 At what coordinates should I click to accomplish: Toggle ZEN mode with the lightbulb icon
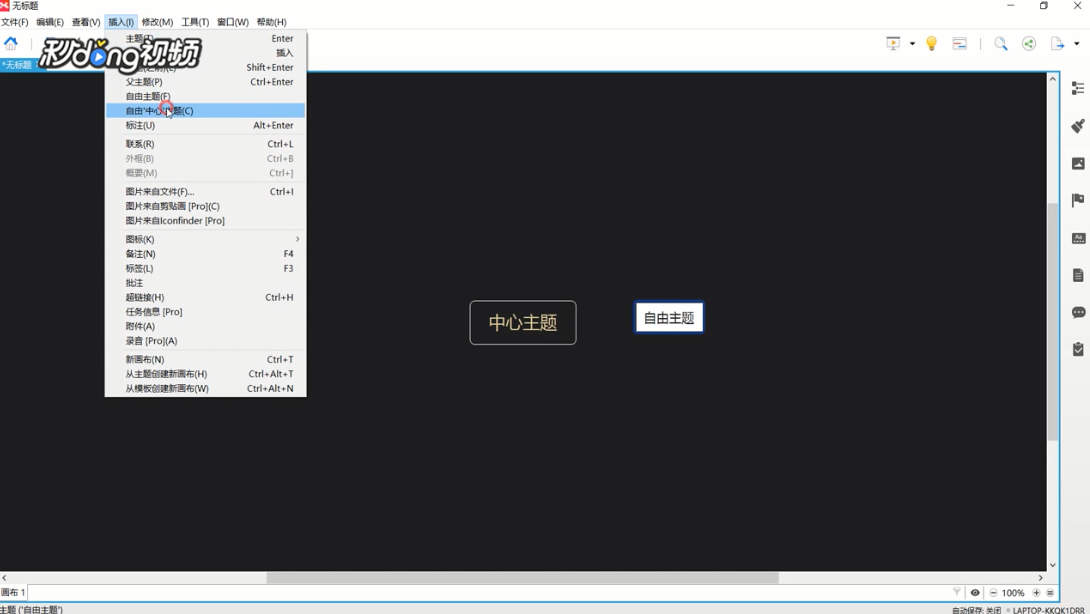(x=931, y=43)
